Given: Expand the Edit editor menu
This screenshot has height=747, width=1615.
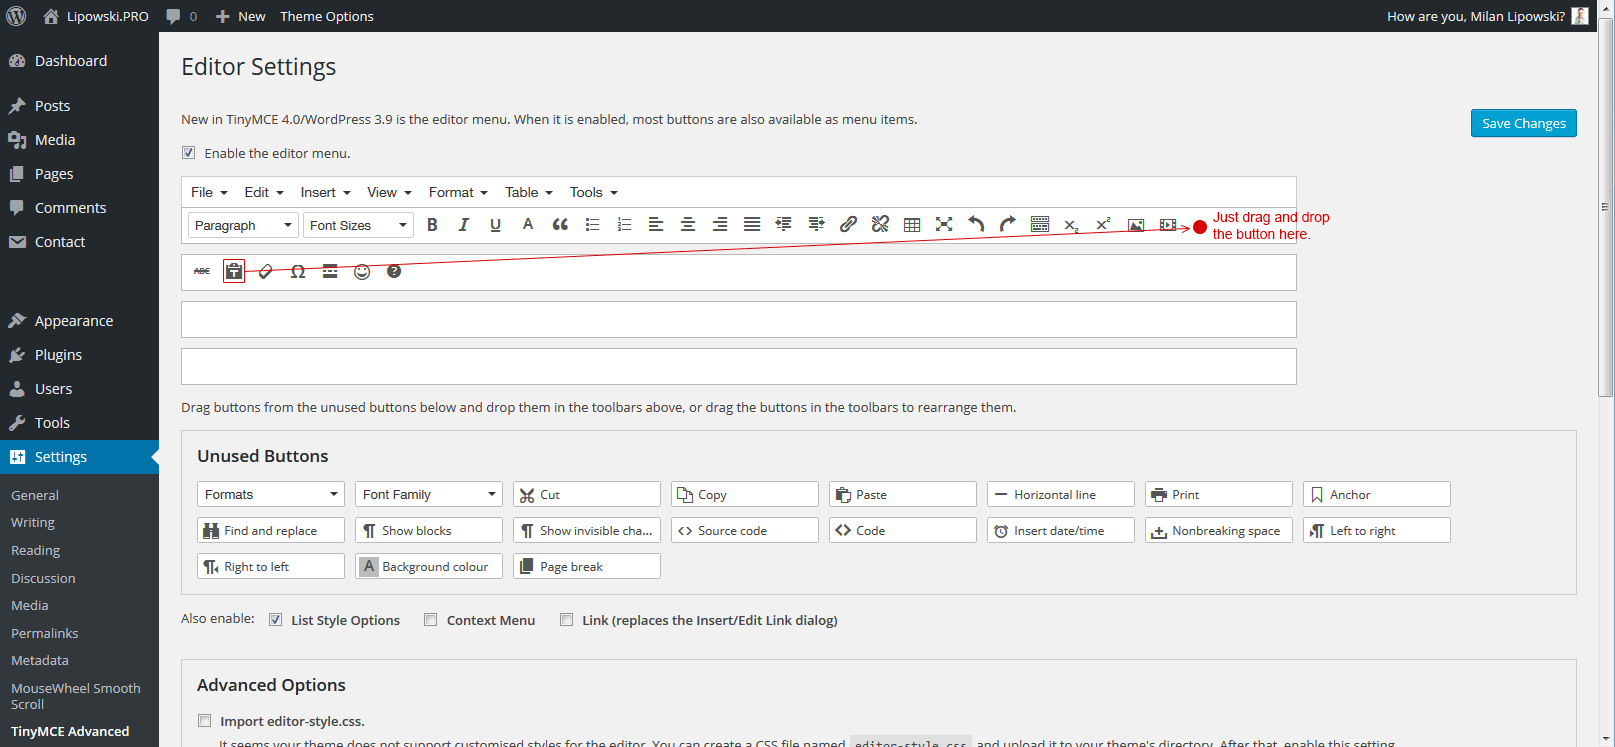Looking at the screenshot, I should 264,192.
